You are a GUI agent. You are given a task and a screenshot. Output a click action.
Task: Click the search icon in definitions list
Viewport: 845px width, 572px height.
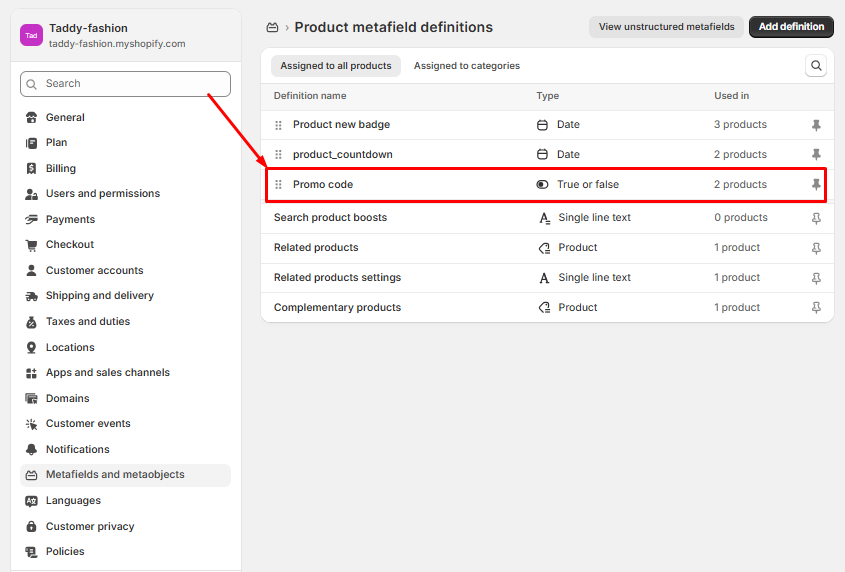pos(817,66)
